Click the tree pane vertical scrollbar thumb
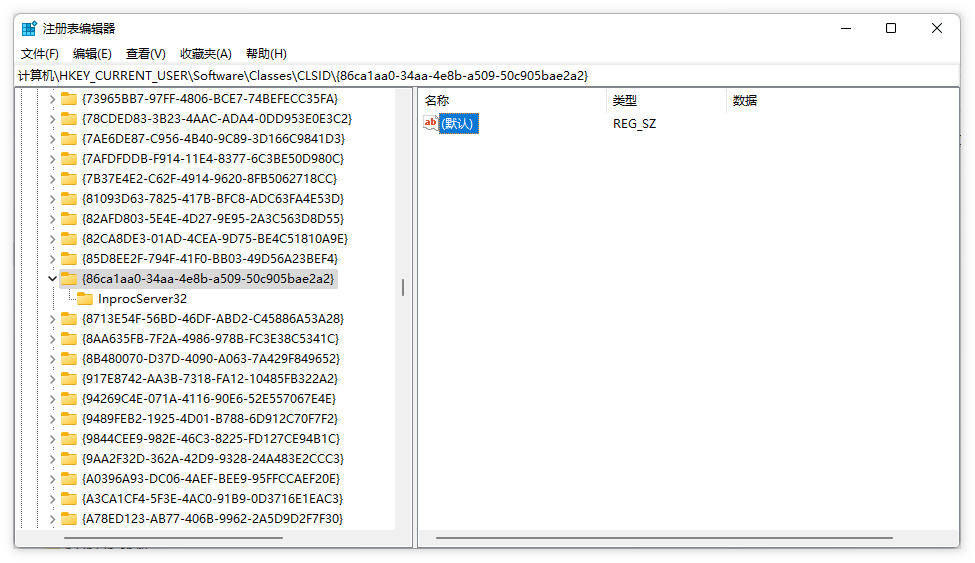This screenshot has width=975, height=563. [403, 288]
